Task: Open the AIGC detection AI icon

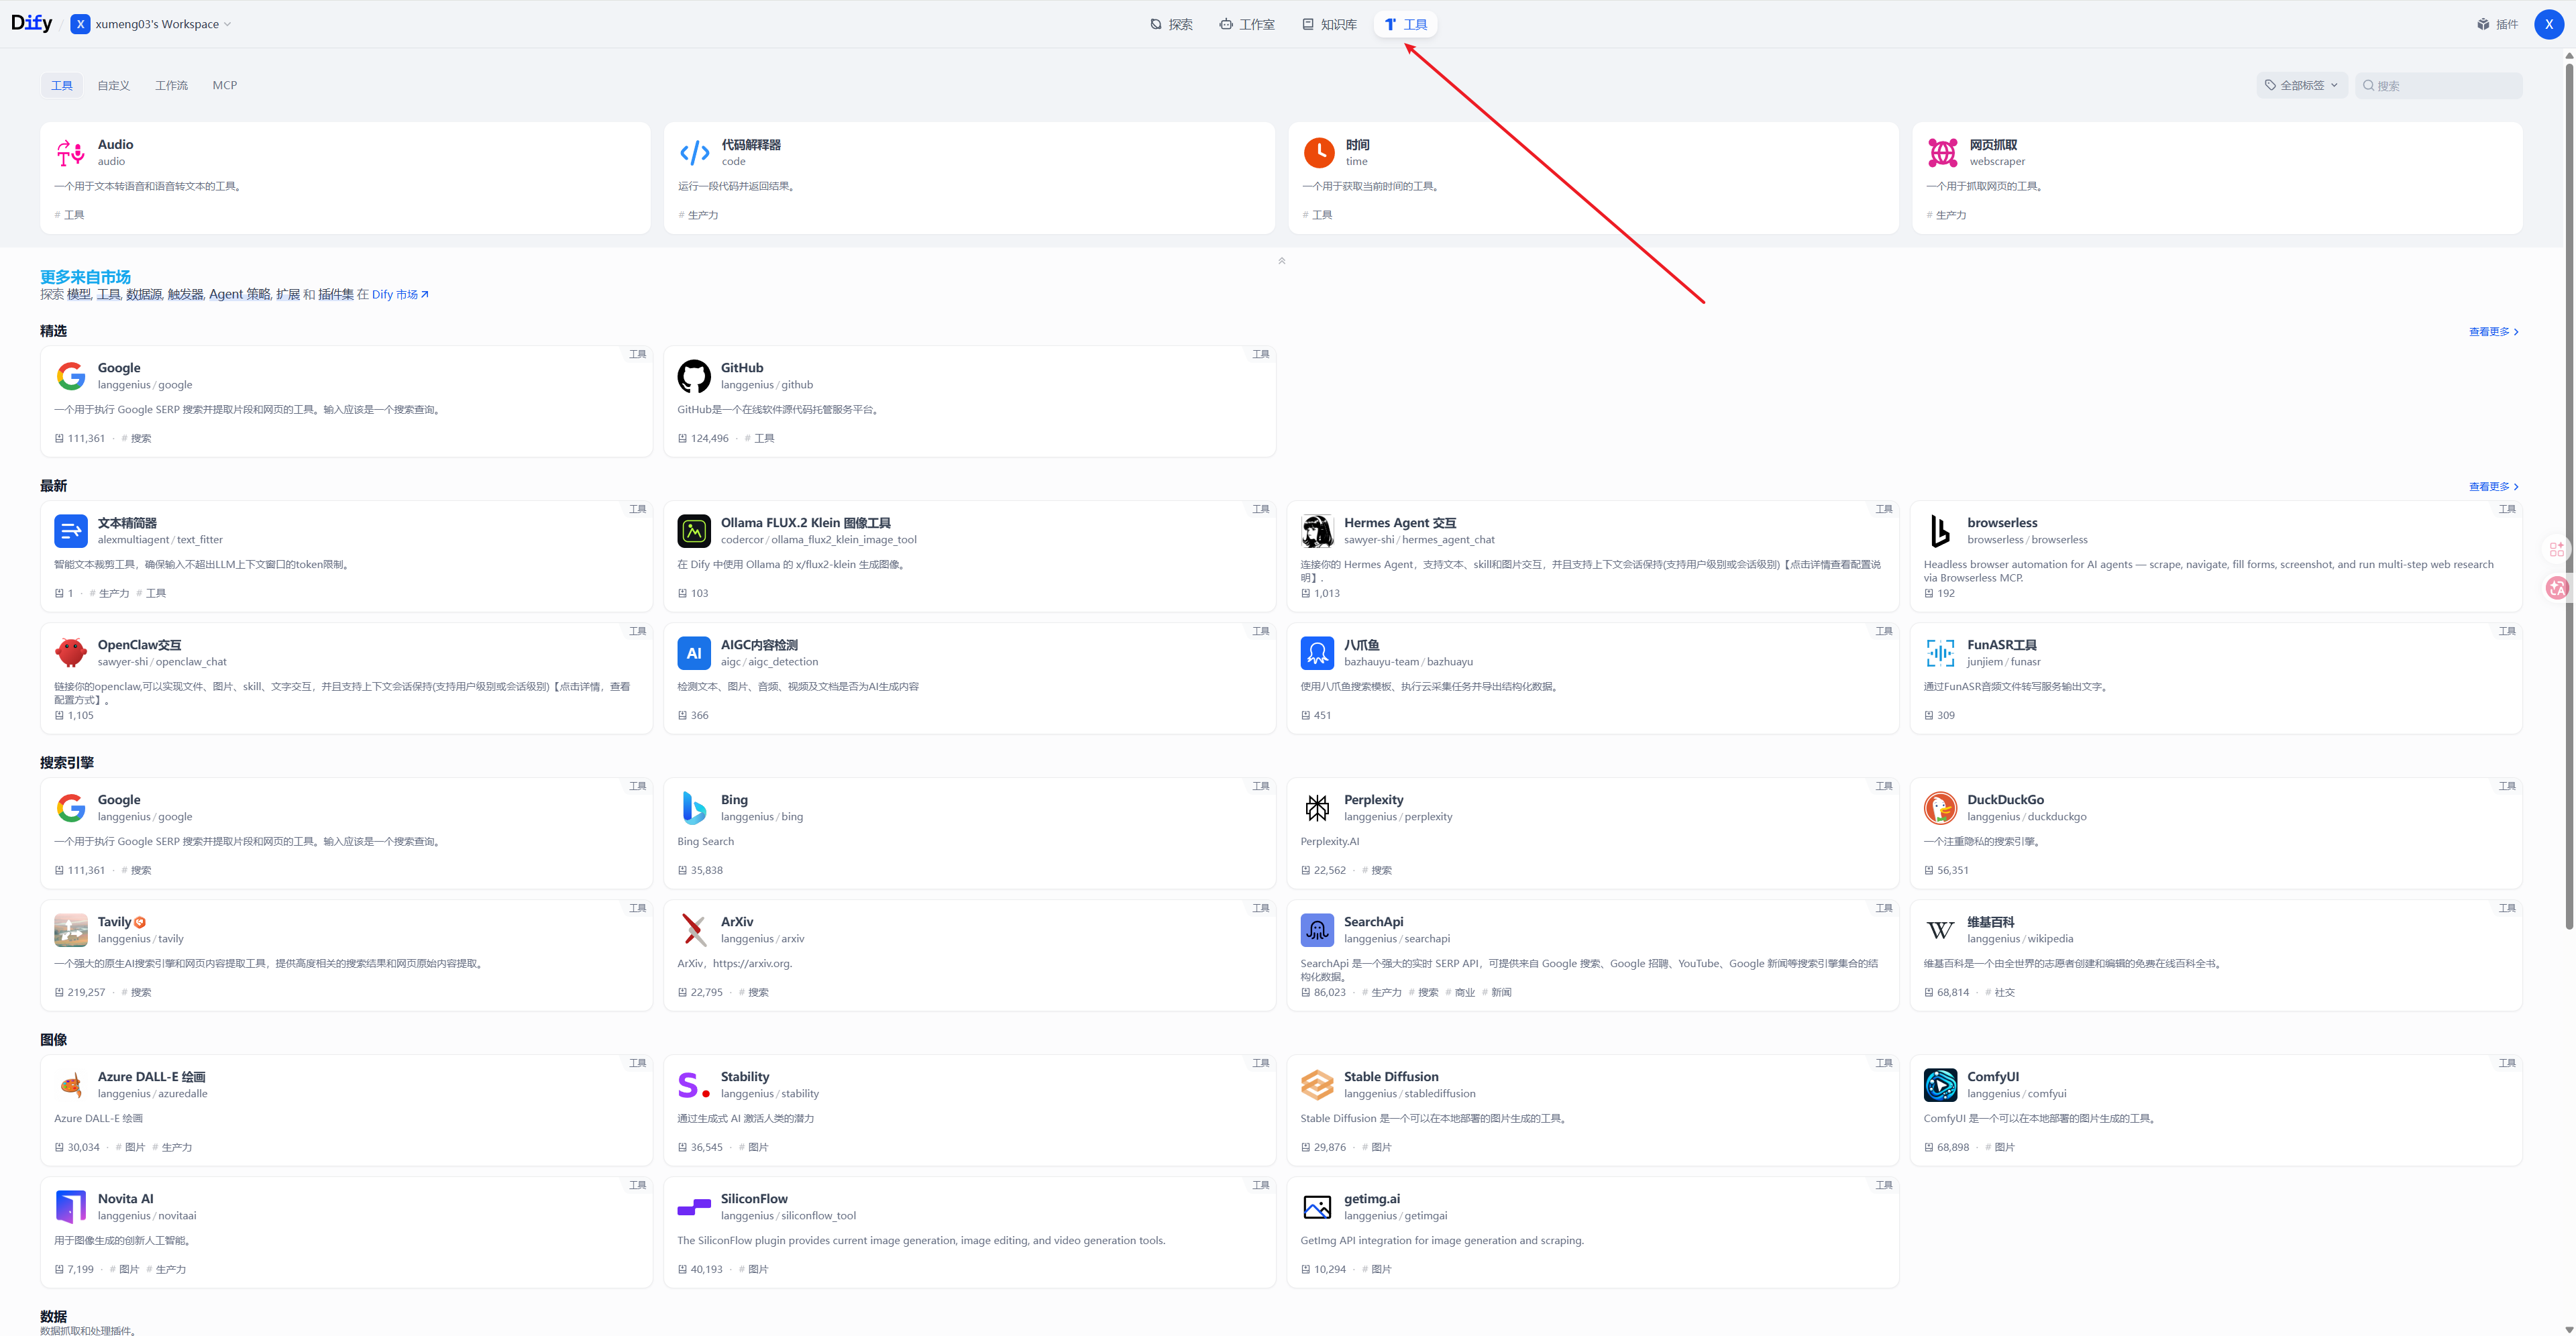Action: [694, 653]
